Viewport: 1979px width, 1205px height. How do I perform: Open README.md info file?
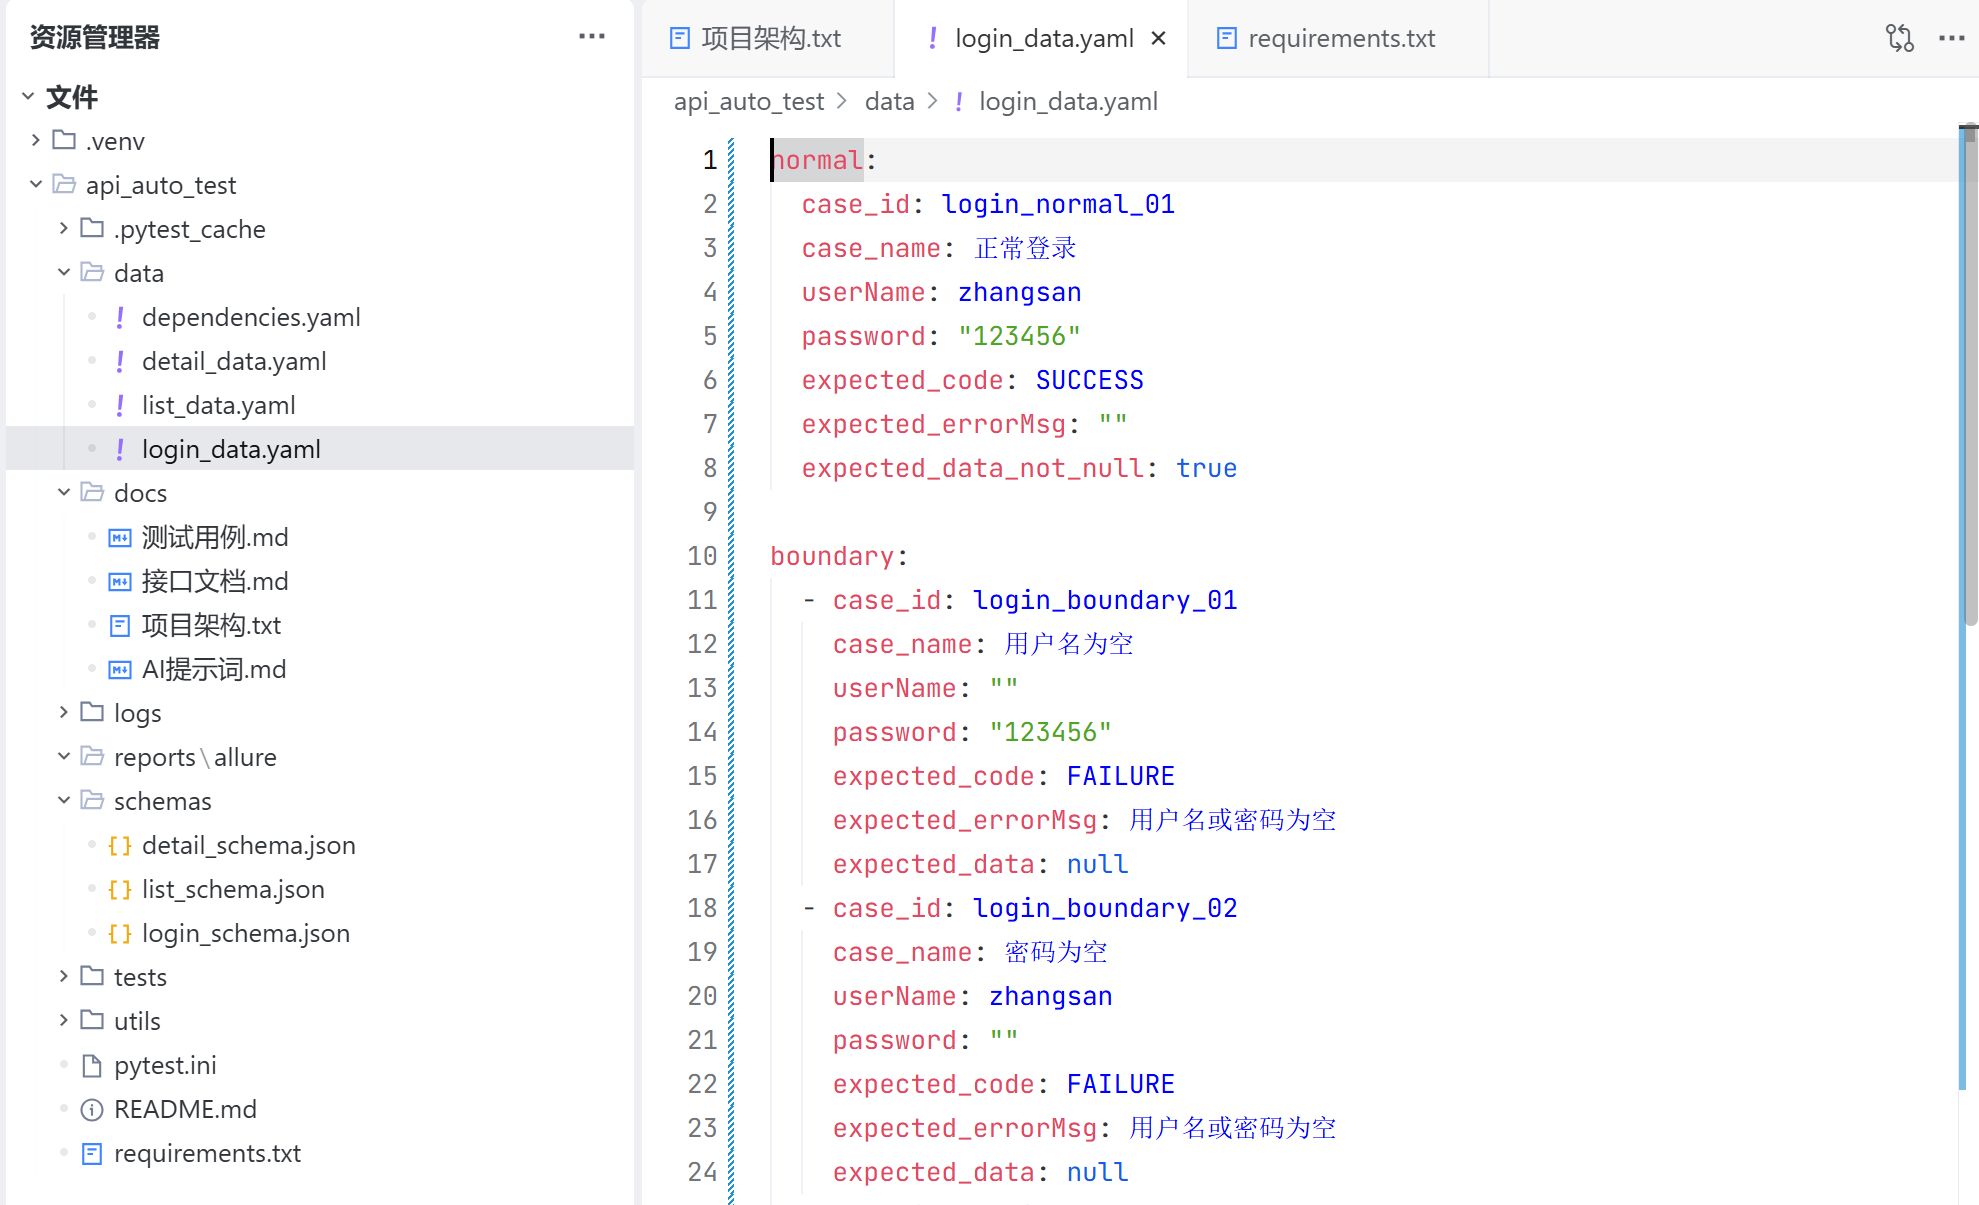click(x=185, y=1109)
